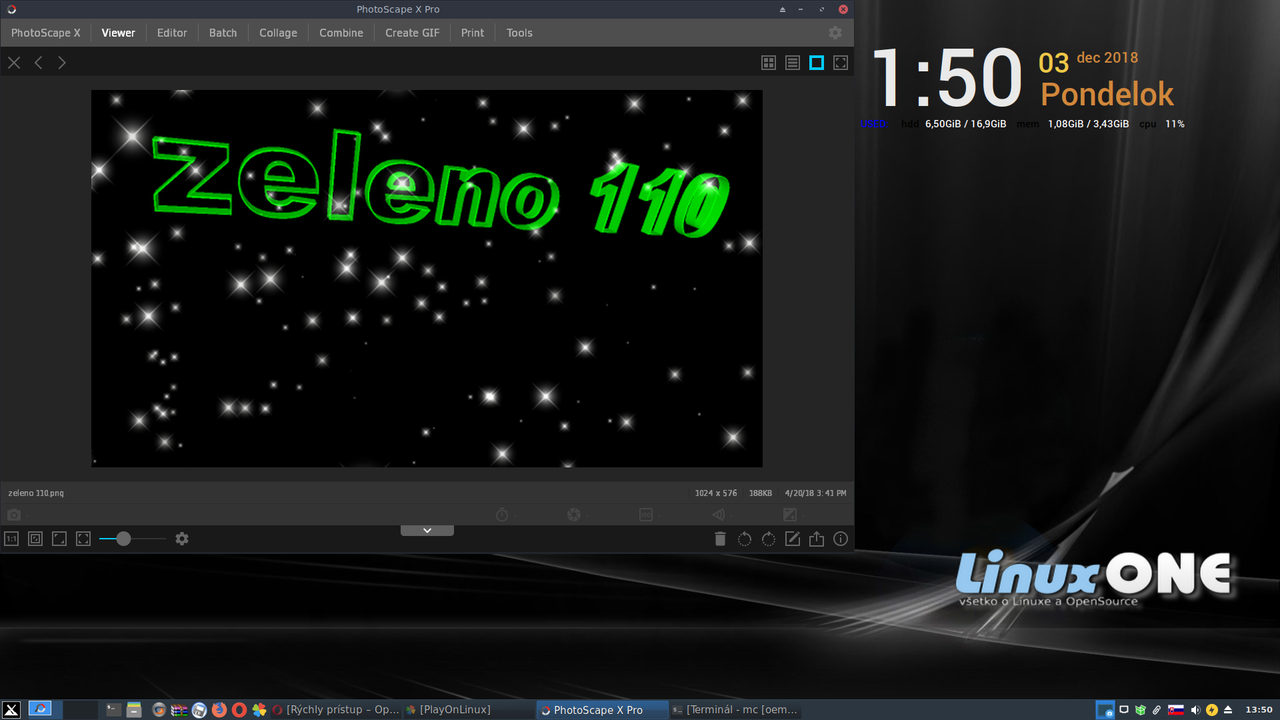Open the X start menu in taskbar

click(11, 710)
